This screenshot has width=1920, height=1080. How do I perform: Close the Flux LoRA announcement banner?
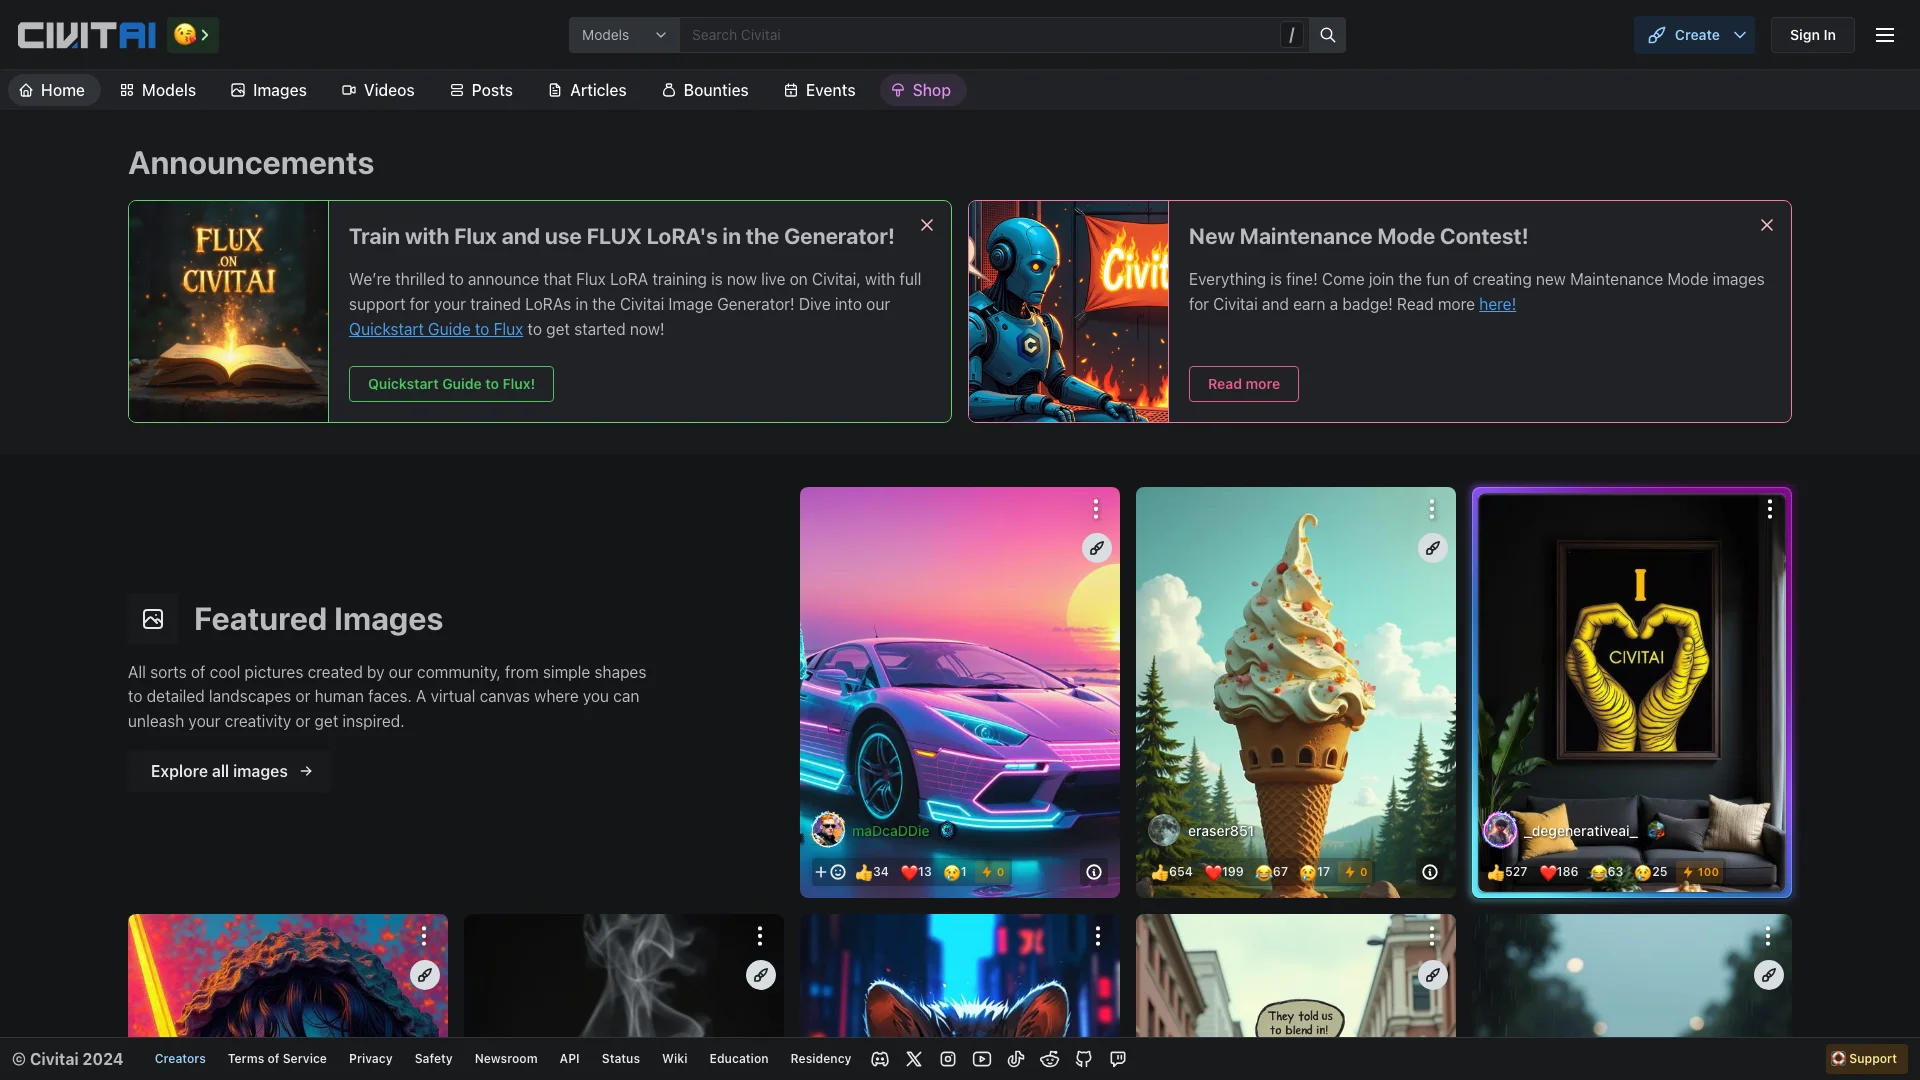click(927, 225)
